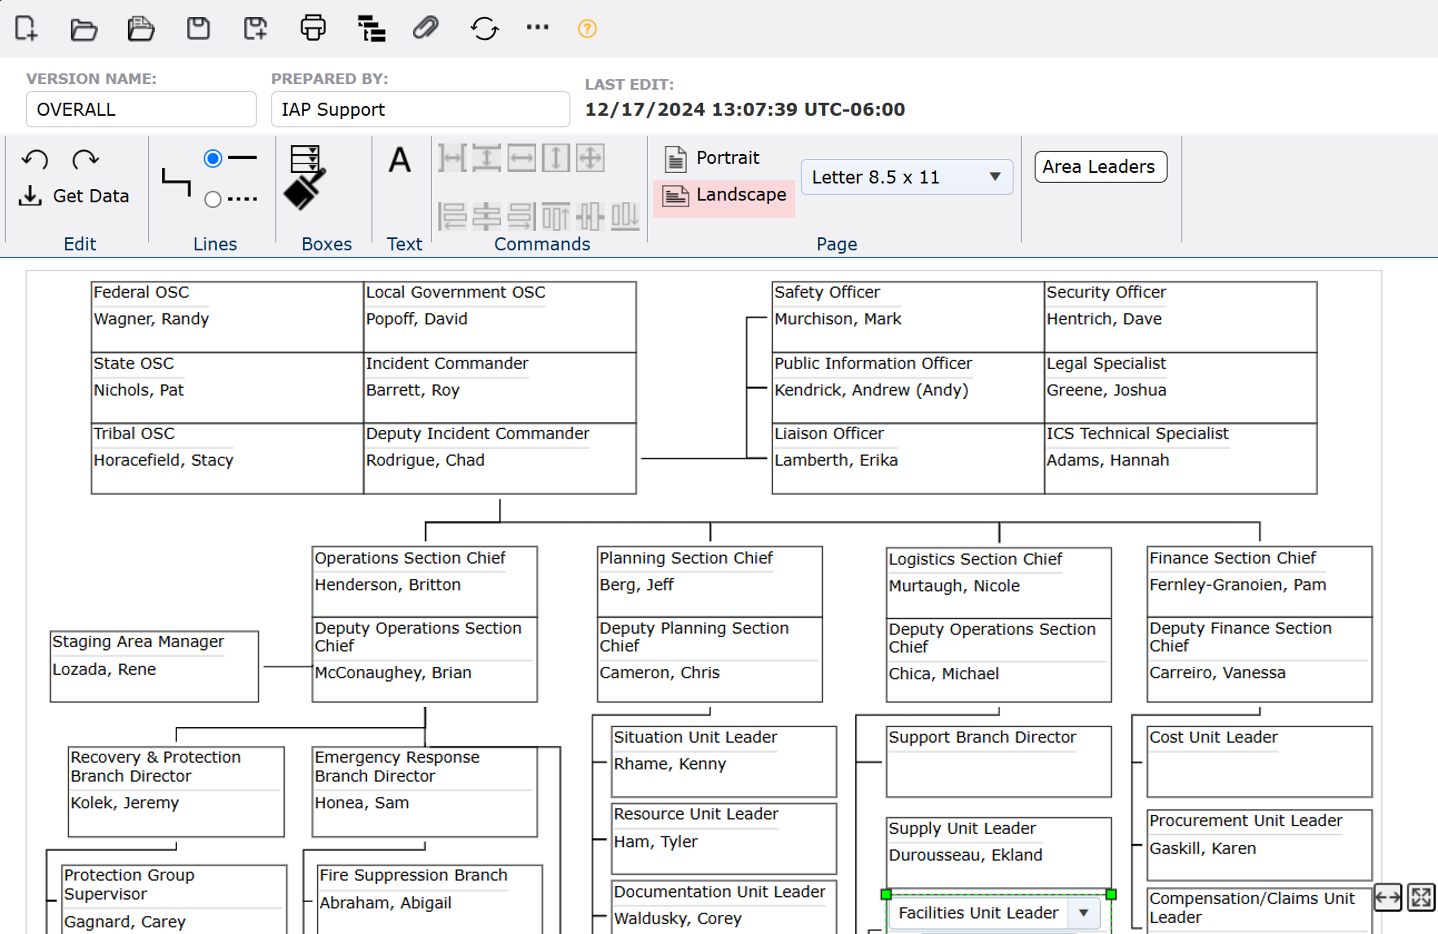
Task: Edit the VERSION NAME field showing OVERALL
Action: click(x=140, y=109)
